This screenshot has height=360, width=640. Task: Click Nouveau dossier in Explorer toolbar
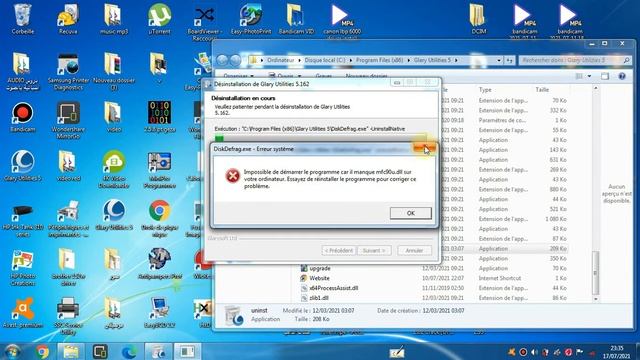[366, 76]
